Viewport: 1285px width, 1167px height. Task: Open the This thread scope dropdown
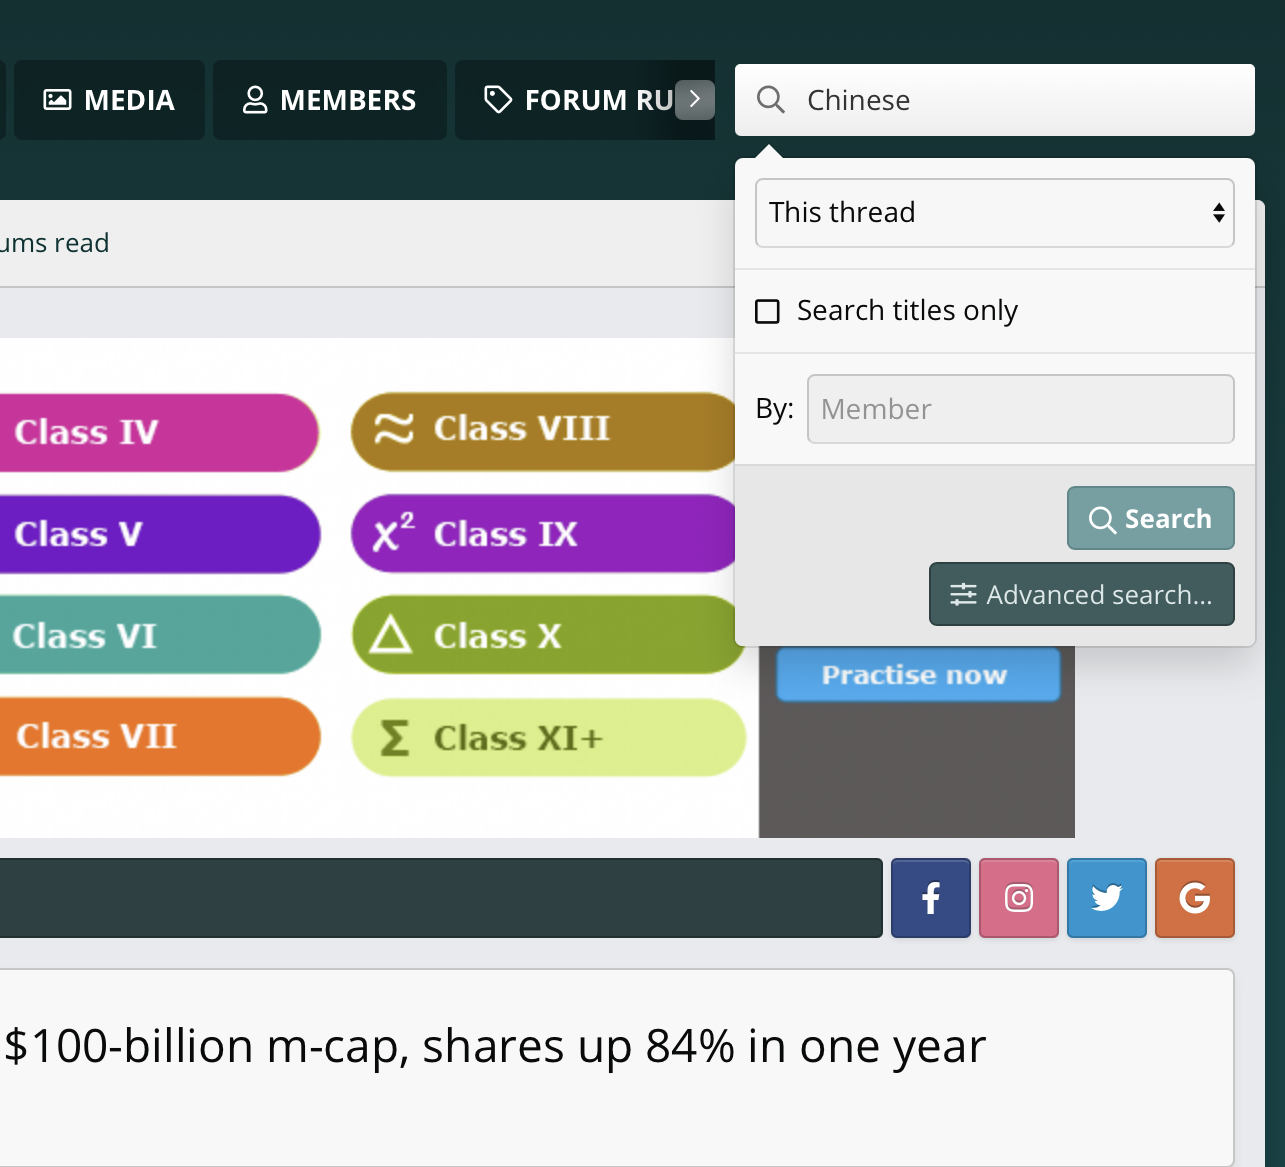994,213
